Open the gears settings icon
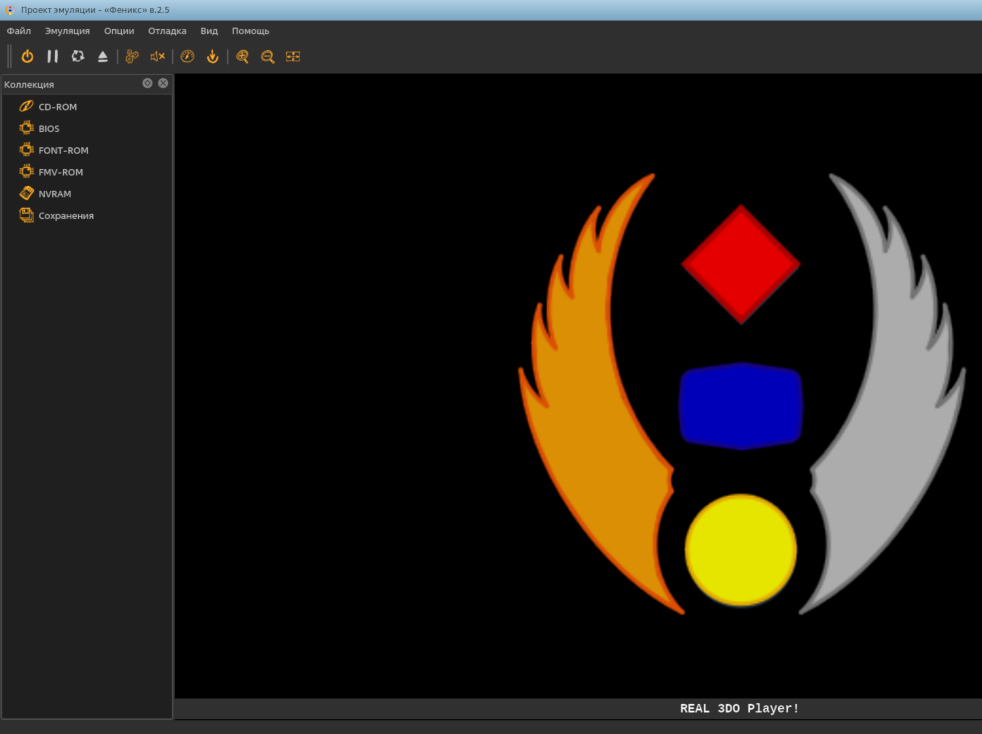The height and width of the screenshot is (734, 982). [132, 56]
